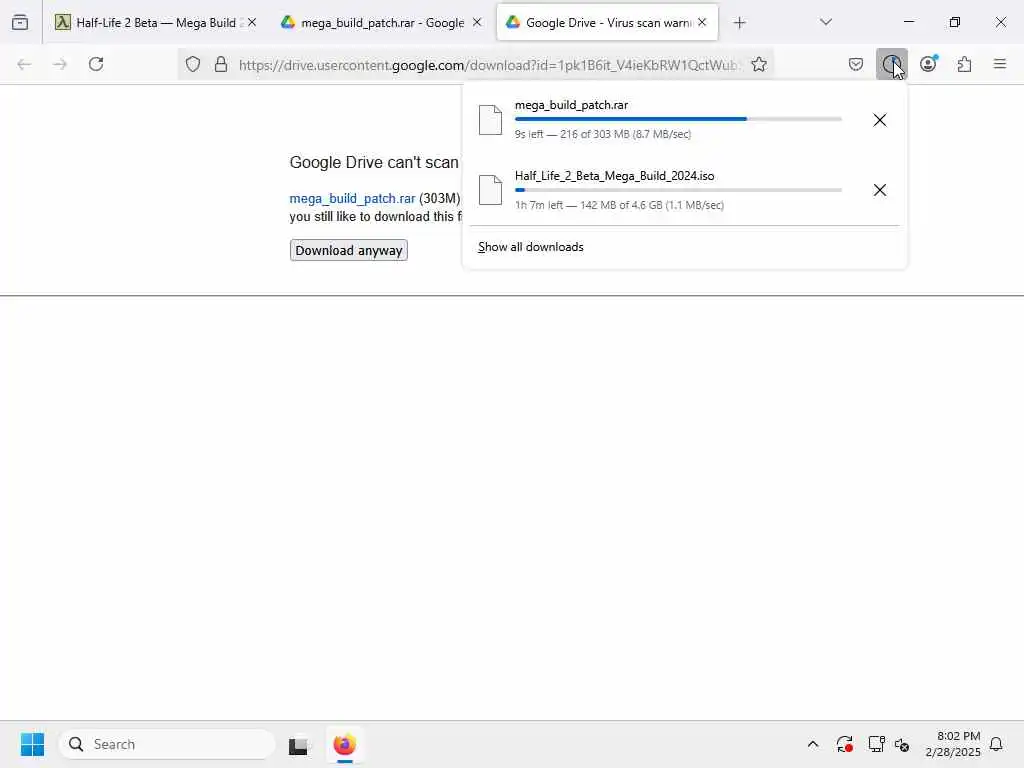This screenshot has height=768, width=1024.
Task: Cancel the Half_Life_2_Beta_Mega_Build_2024.iso download
Action: pos(880,190)
